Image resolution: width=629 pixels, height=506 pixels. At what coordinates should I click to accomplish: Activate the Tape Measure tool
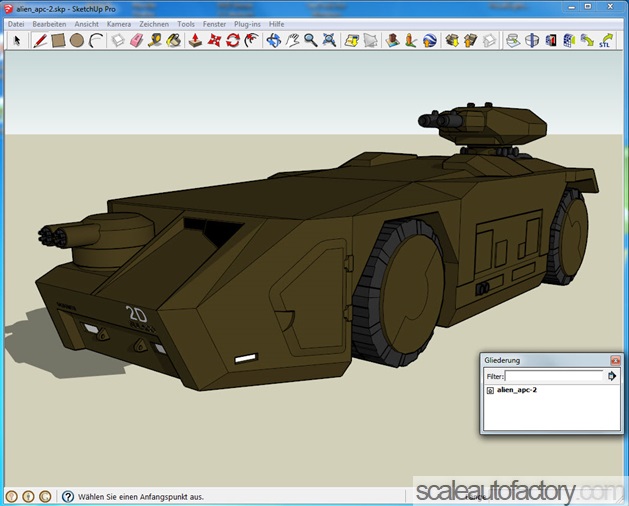(155, 41)
